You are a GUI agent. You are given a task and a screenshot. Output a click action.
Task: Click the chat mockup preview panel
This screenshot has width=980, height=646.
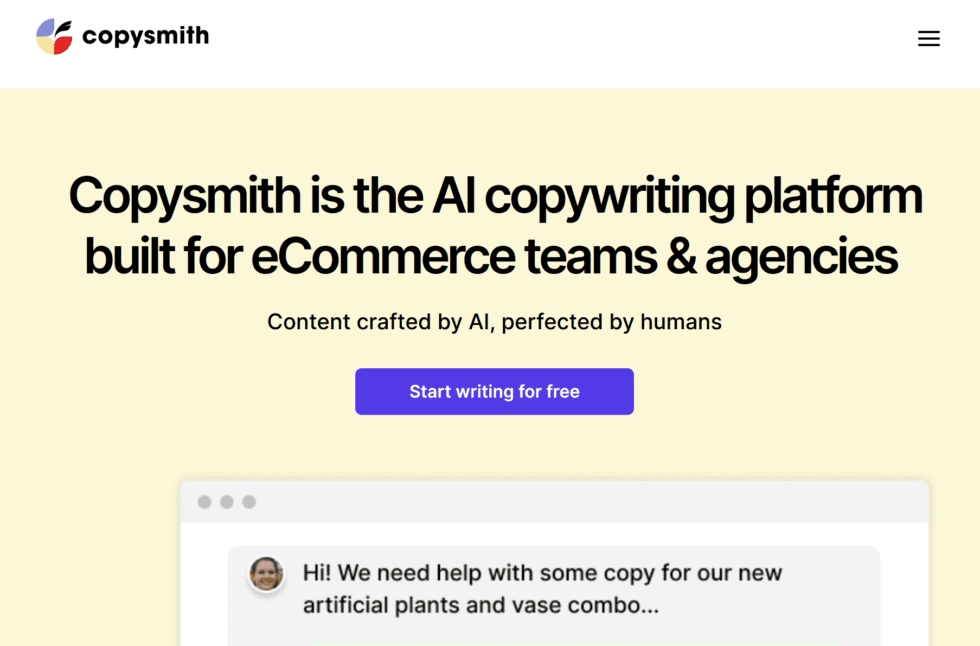553,560
